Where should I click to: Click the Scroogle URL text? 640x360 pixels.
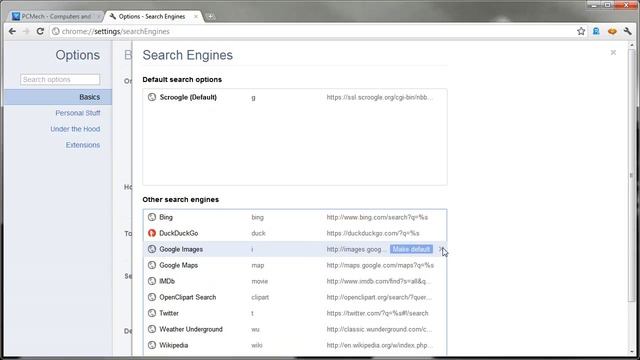point(379,97)
